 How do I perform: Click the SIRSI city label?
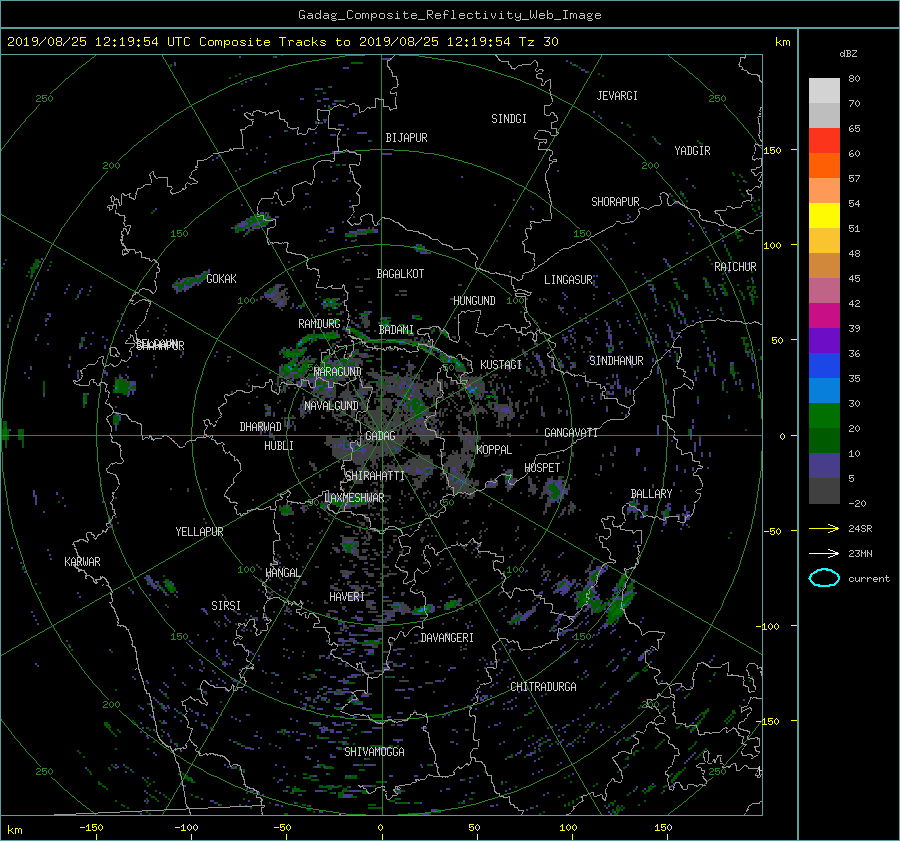(x=226, y=606)
